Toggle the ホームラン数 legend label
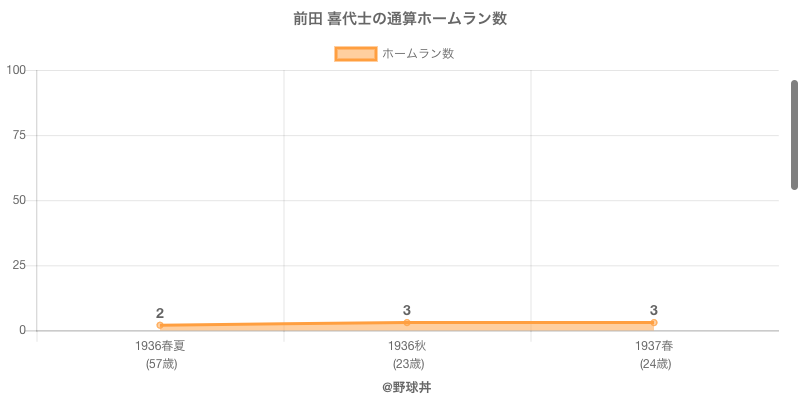The height and width of the screenshot is (400, 800). (x=418, y=54)
